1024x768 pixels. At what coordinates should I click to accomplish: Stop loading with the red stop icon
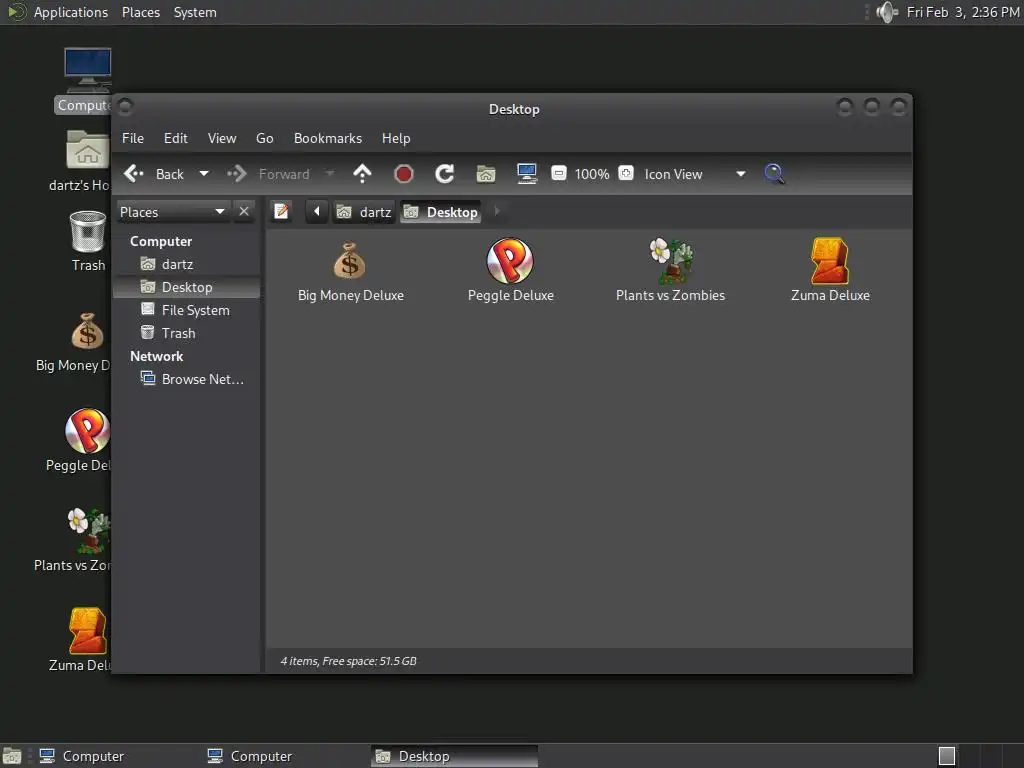pos(404,174)
